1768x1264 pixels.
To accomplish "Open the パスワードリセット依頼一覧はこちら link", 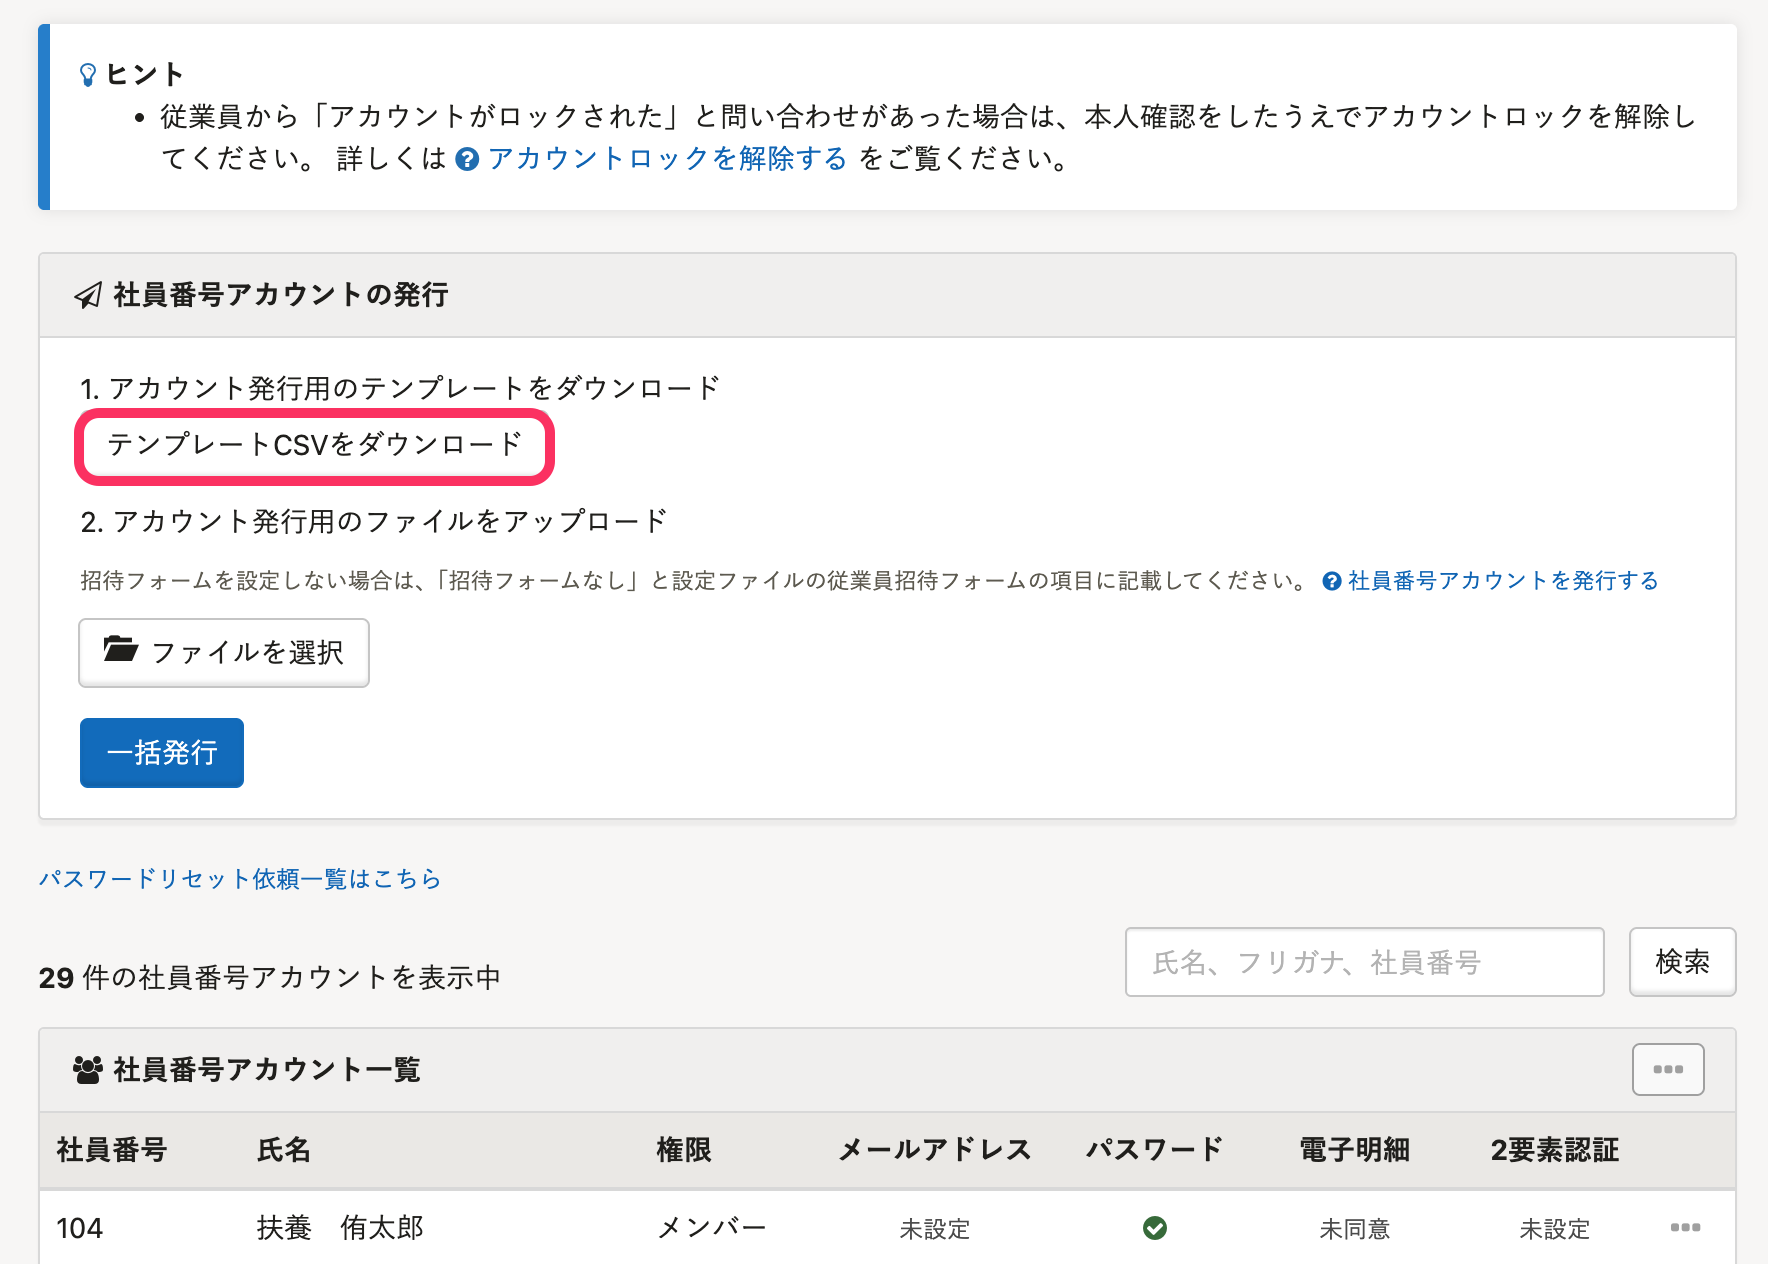I will pyautogui.click(x=240, y=879).
